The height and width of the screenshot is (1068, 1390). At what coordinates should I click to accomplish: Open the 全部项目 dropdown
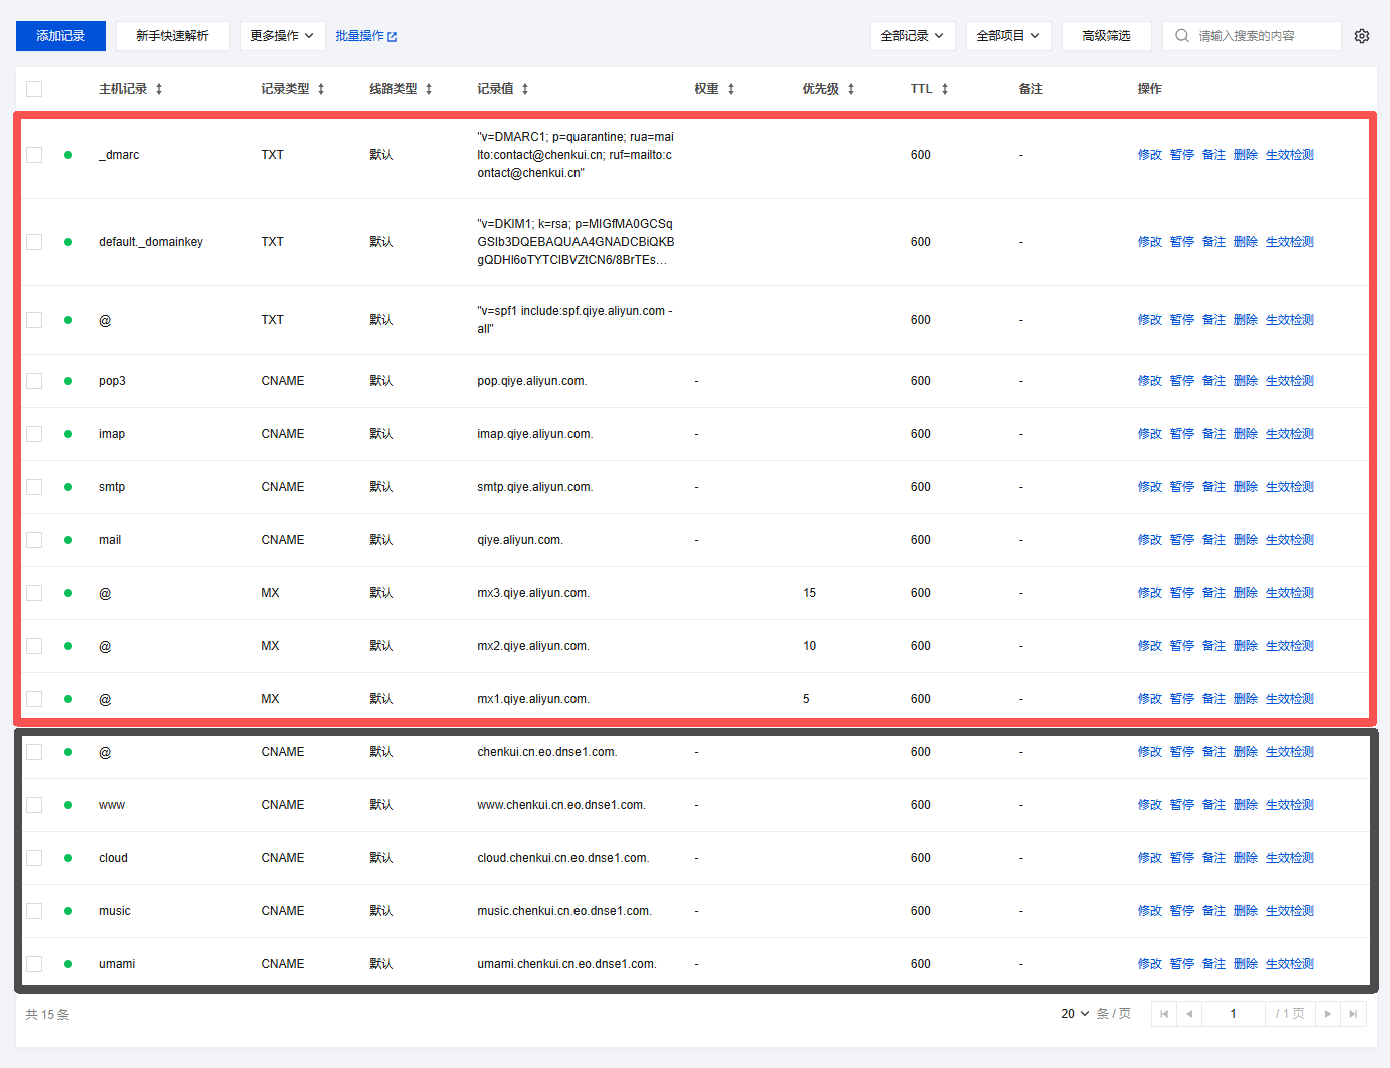[1008, 36]
